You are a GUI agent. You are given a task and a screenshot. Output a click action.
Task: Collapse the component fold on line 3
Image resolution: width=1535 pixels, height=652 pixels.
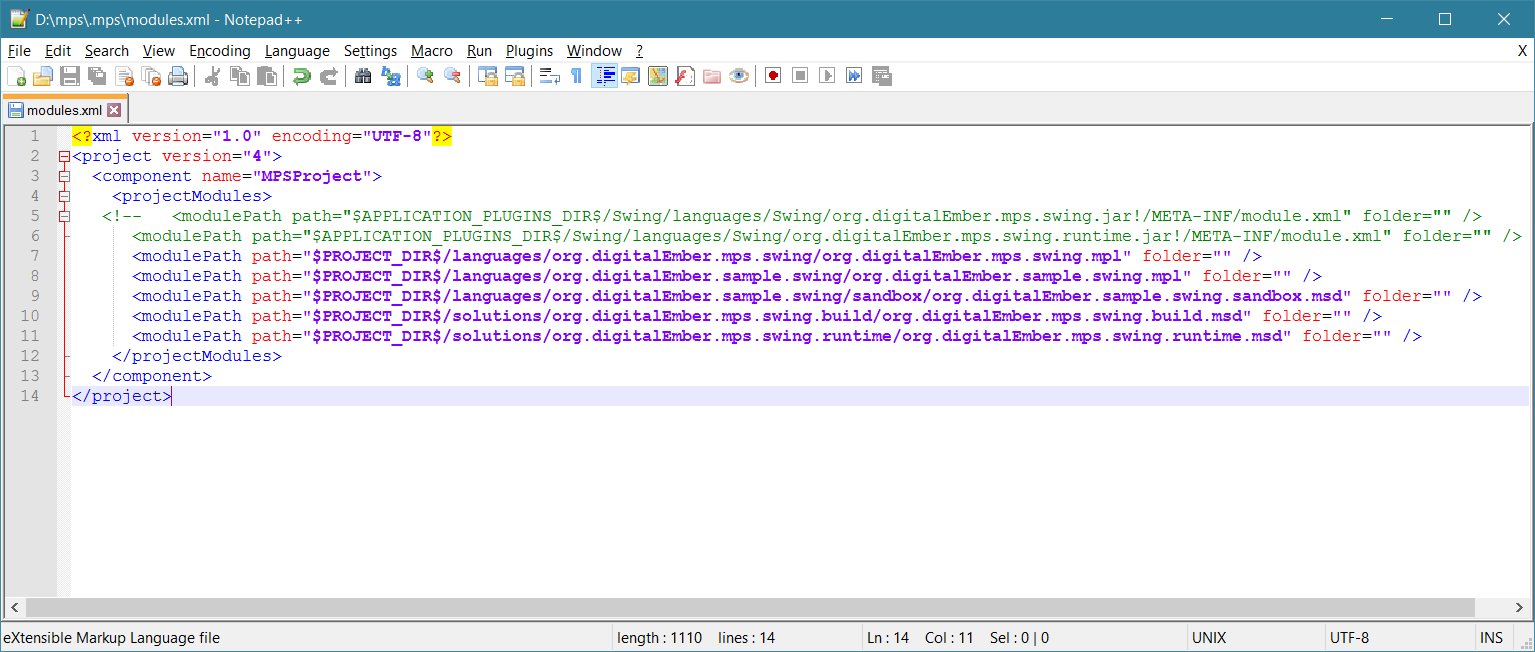click(64, 176)
